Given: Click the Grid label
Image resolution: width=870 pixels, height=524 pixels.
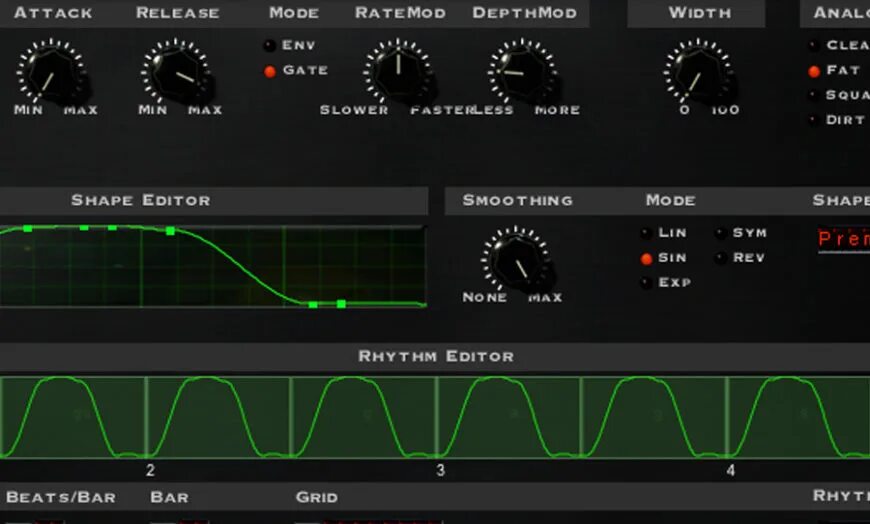Looking at the screenshot, I should (x=317, y=497).
